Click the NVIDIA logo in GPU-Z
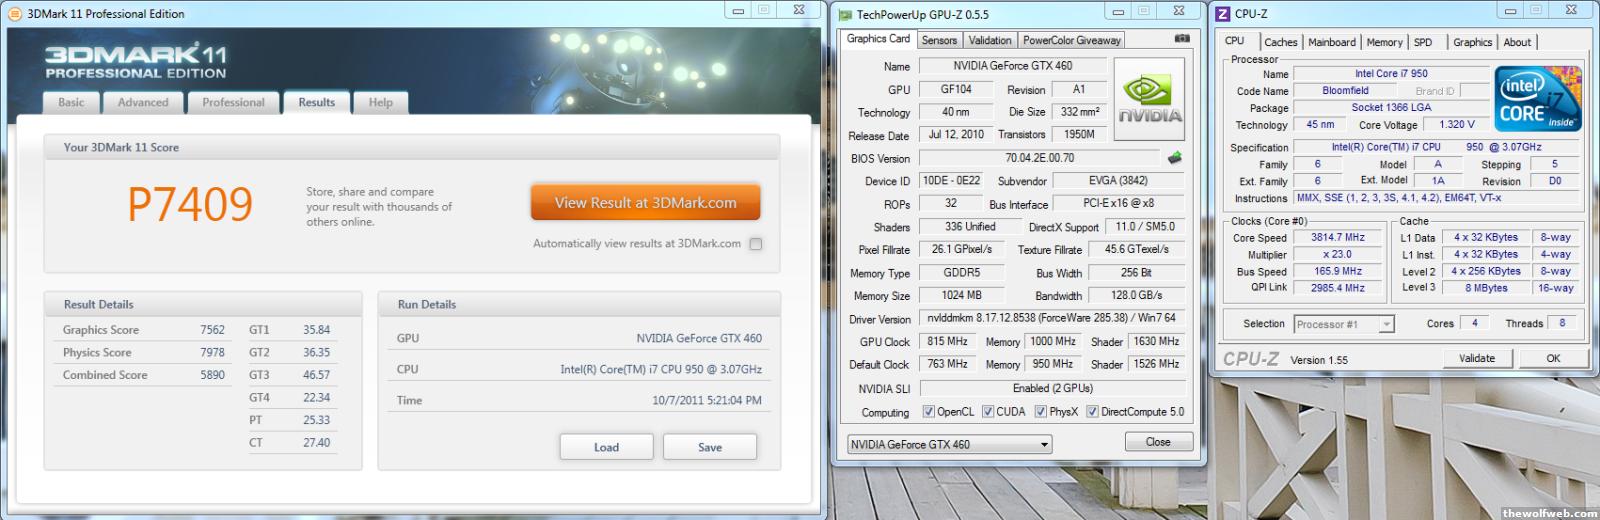 point(1149,101)
